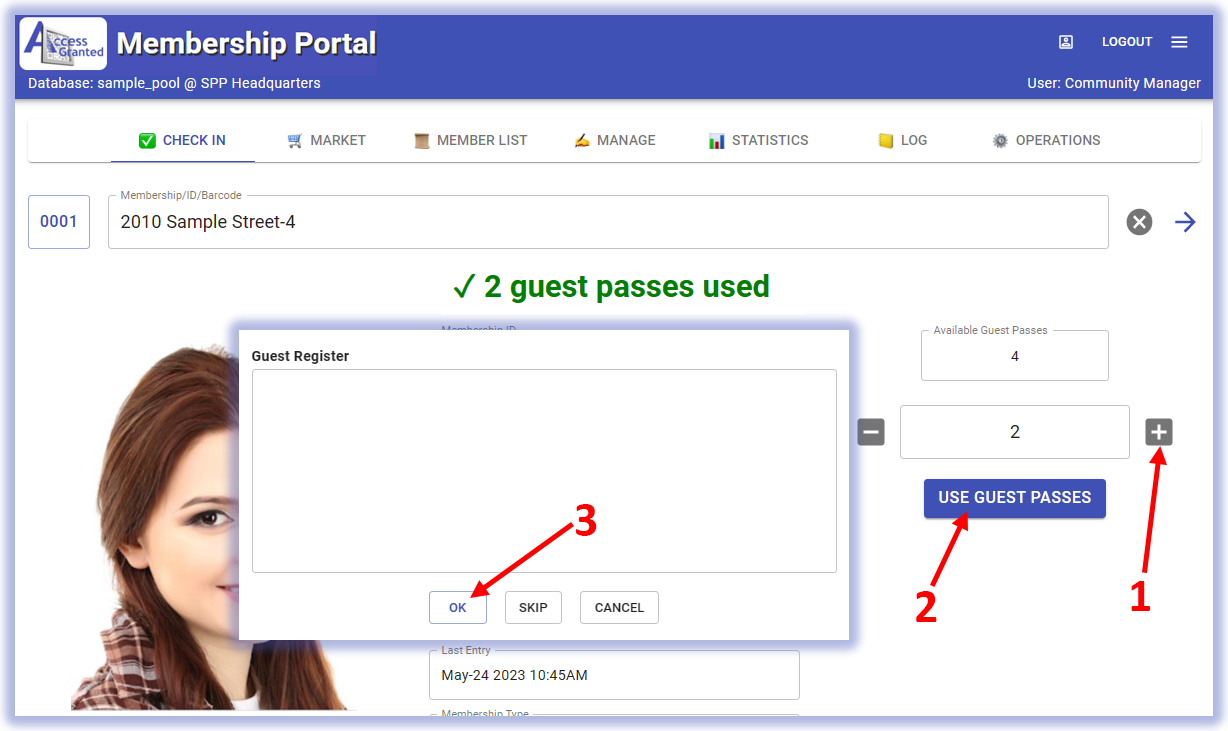Switch to the Operations tab
1228x731 pixels.
[1046, 140]
